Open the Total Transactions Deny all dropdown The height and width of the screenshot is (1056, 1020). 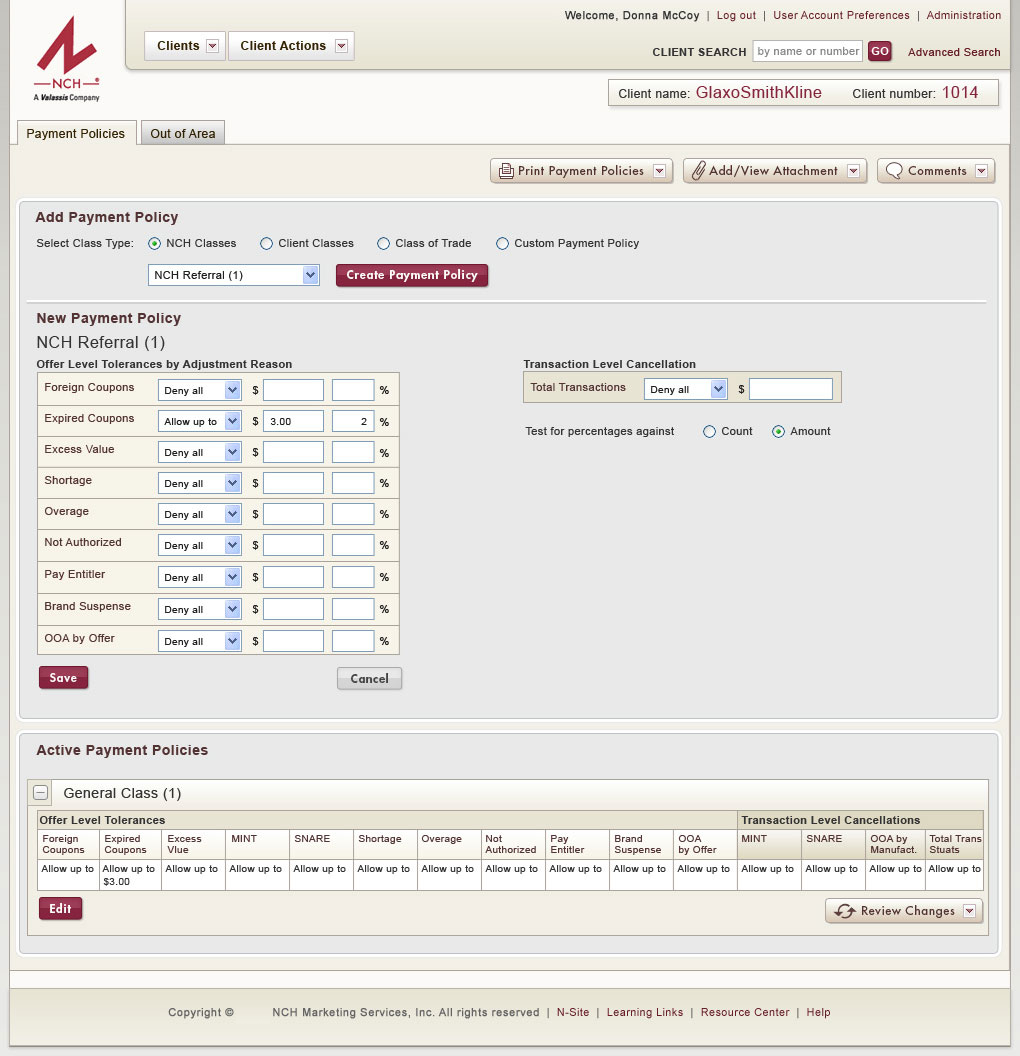718,389
